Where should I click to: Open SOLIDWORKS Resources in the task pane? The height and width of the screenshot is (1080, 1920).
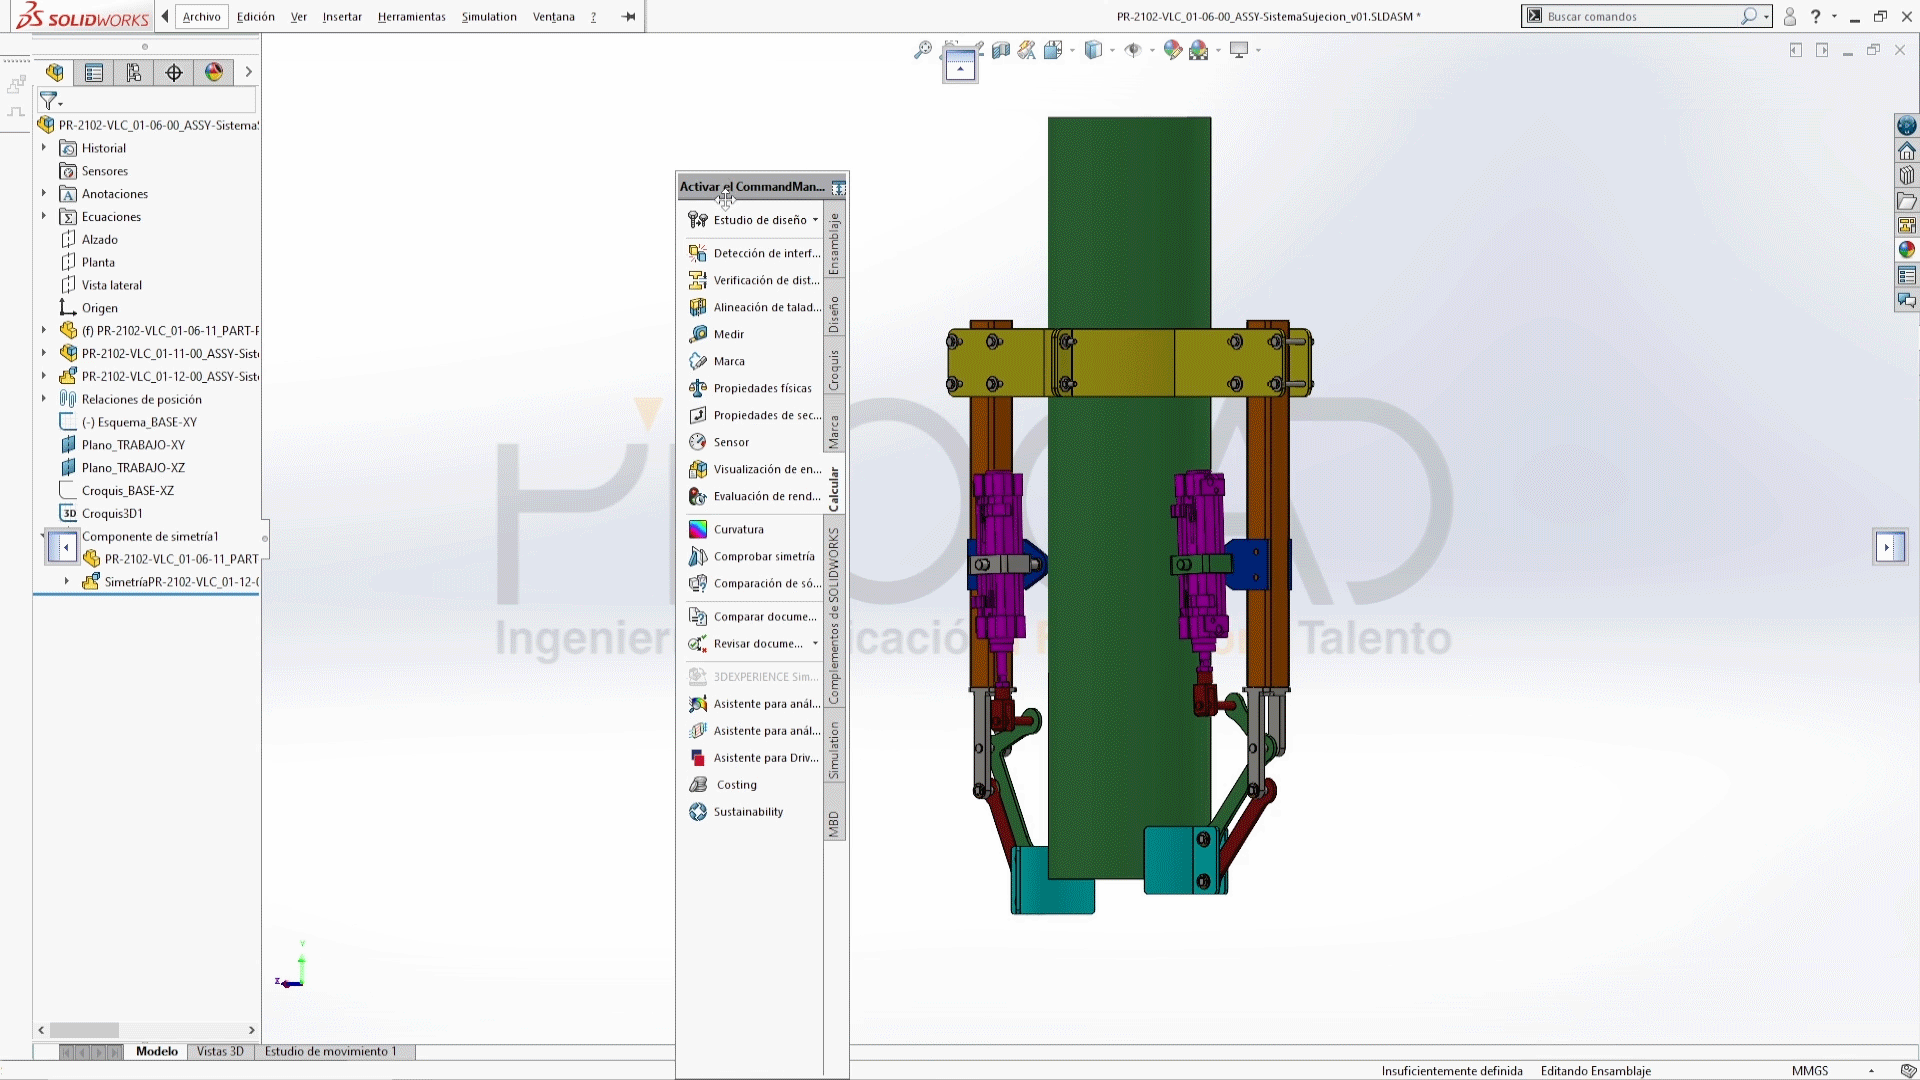pyautogui.click(x=1907, y=126)
